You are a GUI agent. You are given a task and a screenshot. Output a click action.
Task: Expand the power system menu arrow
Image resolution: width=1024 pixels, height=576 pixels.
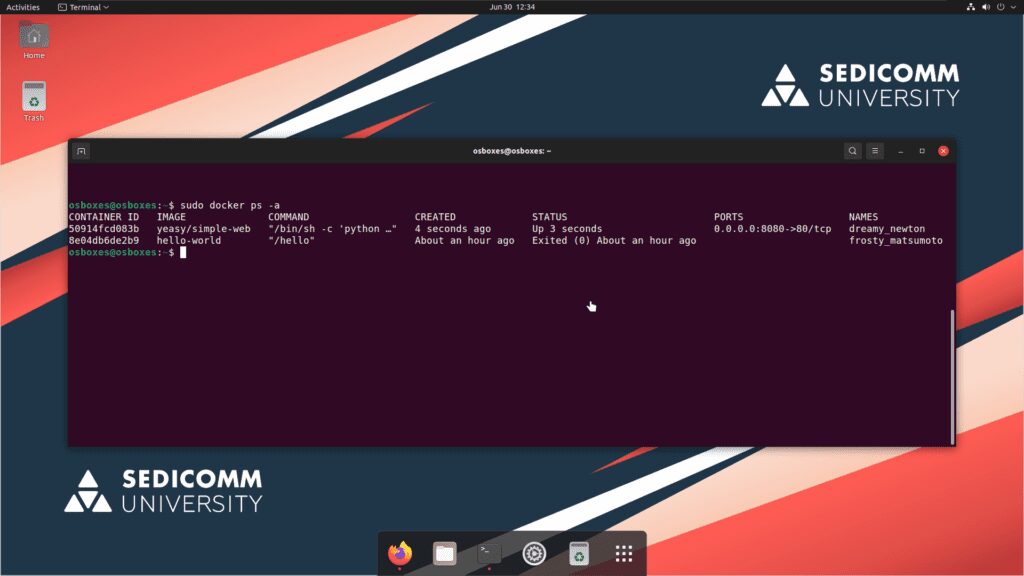(1013, 7)
